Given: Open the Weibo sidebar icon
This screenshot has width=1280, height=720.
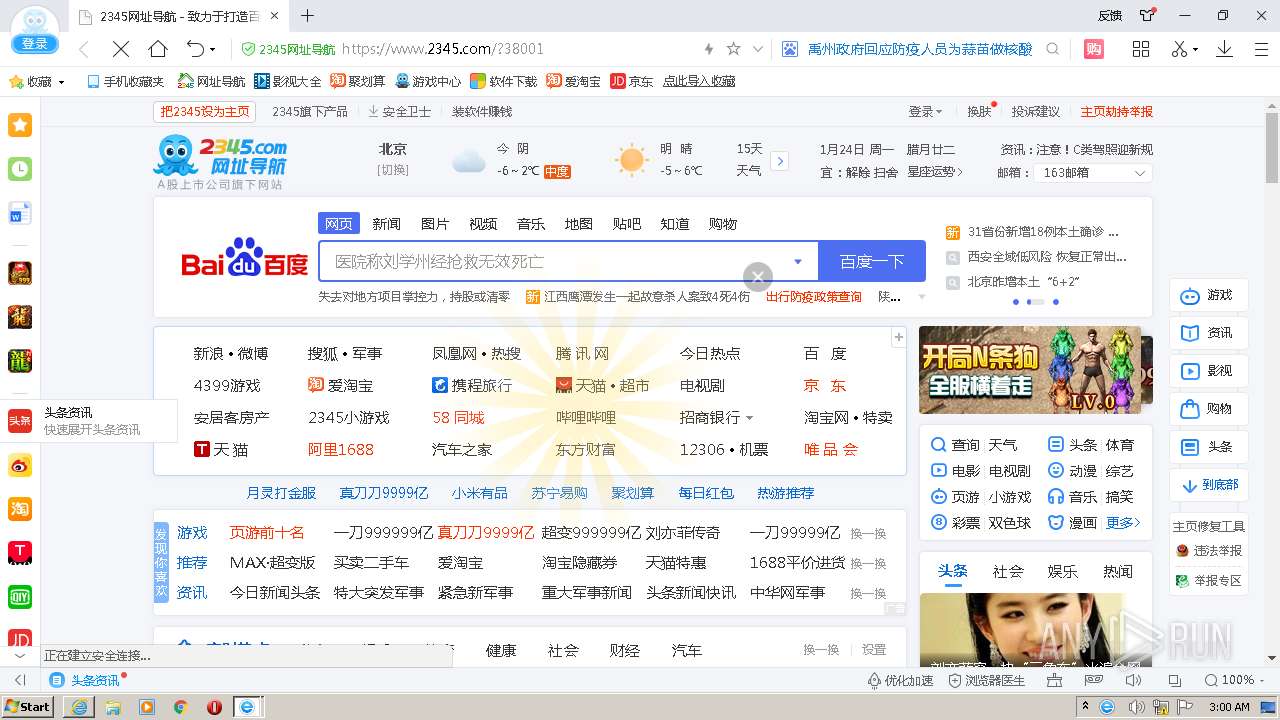Looking at the screenshot, I should click(20, 465).
